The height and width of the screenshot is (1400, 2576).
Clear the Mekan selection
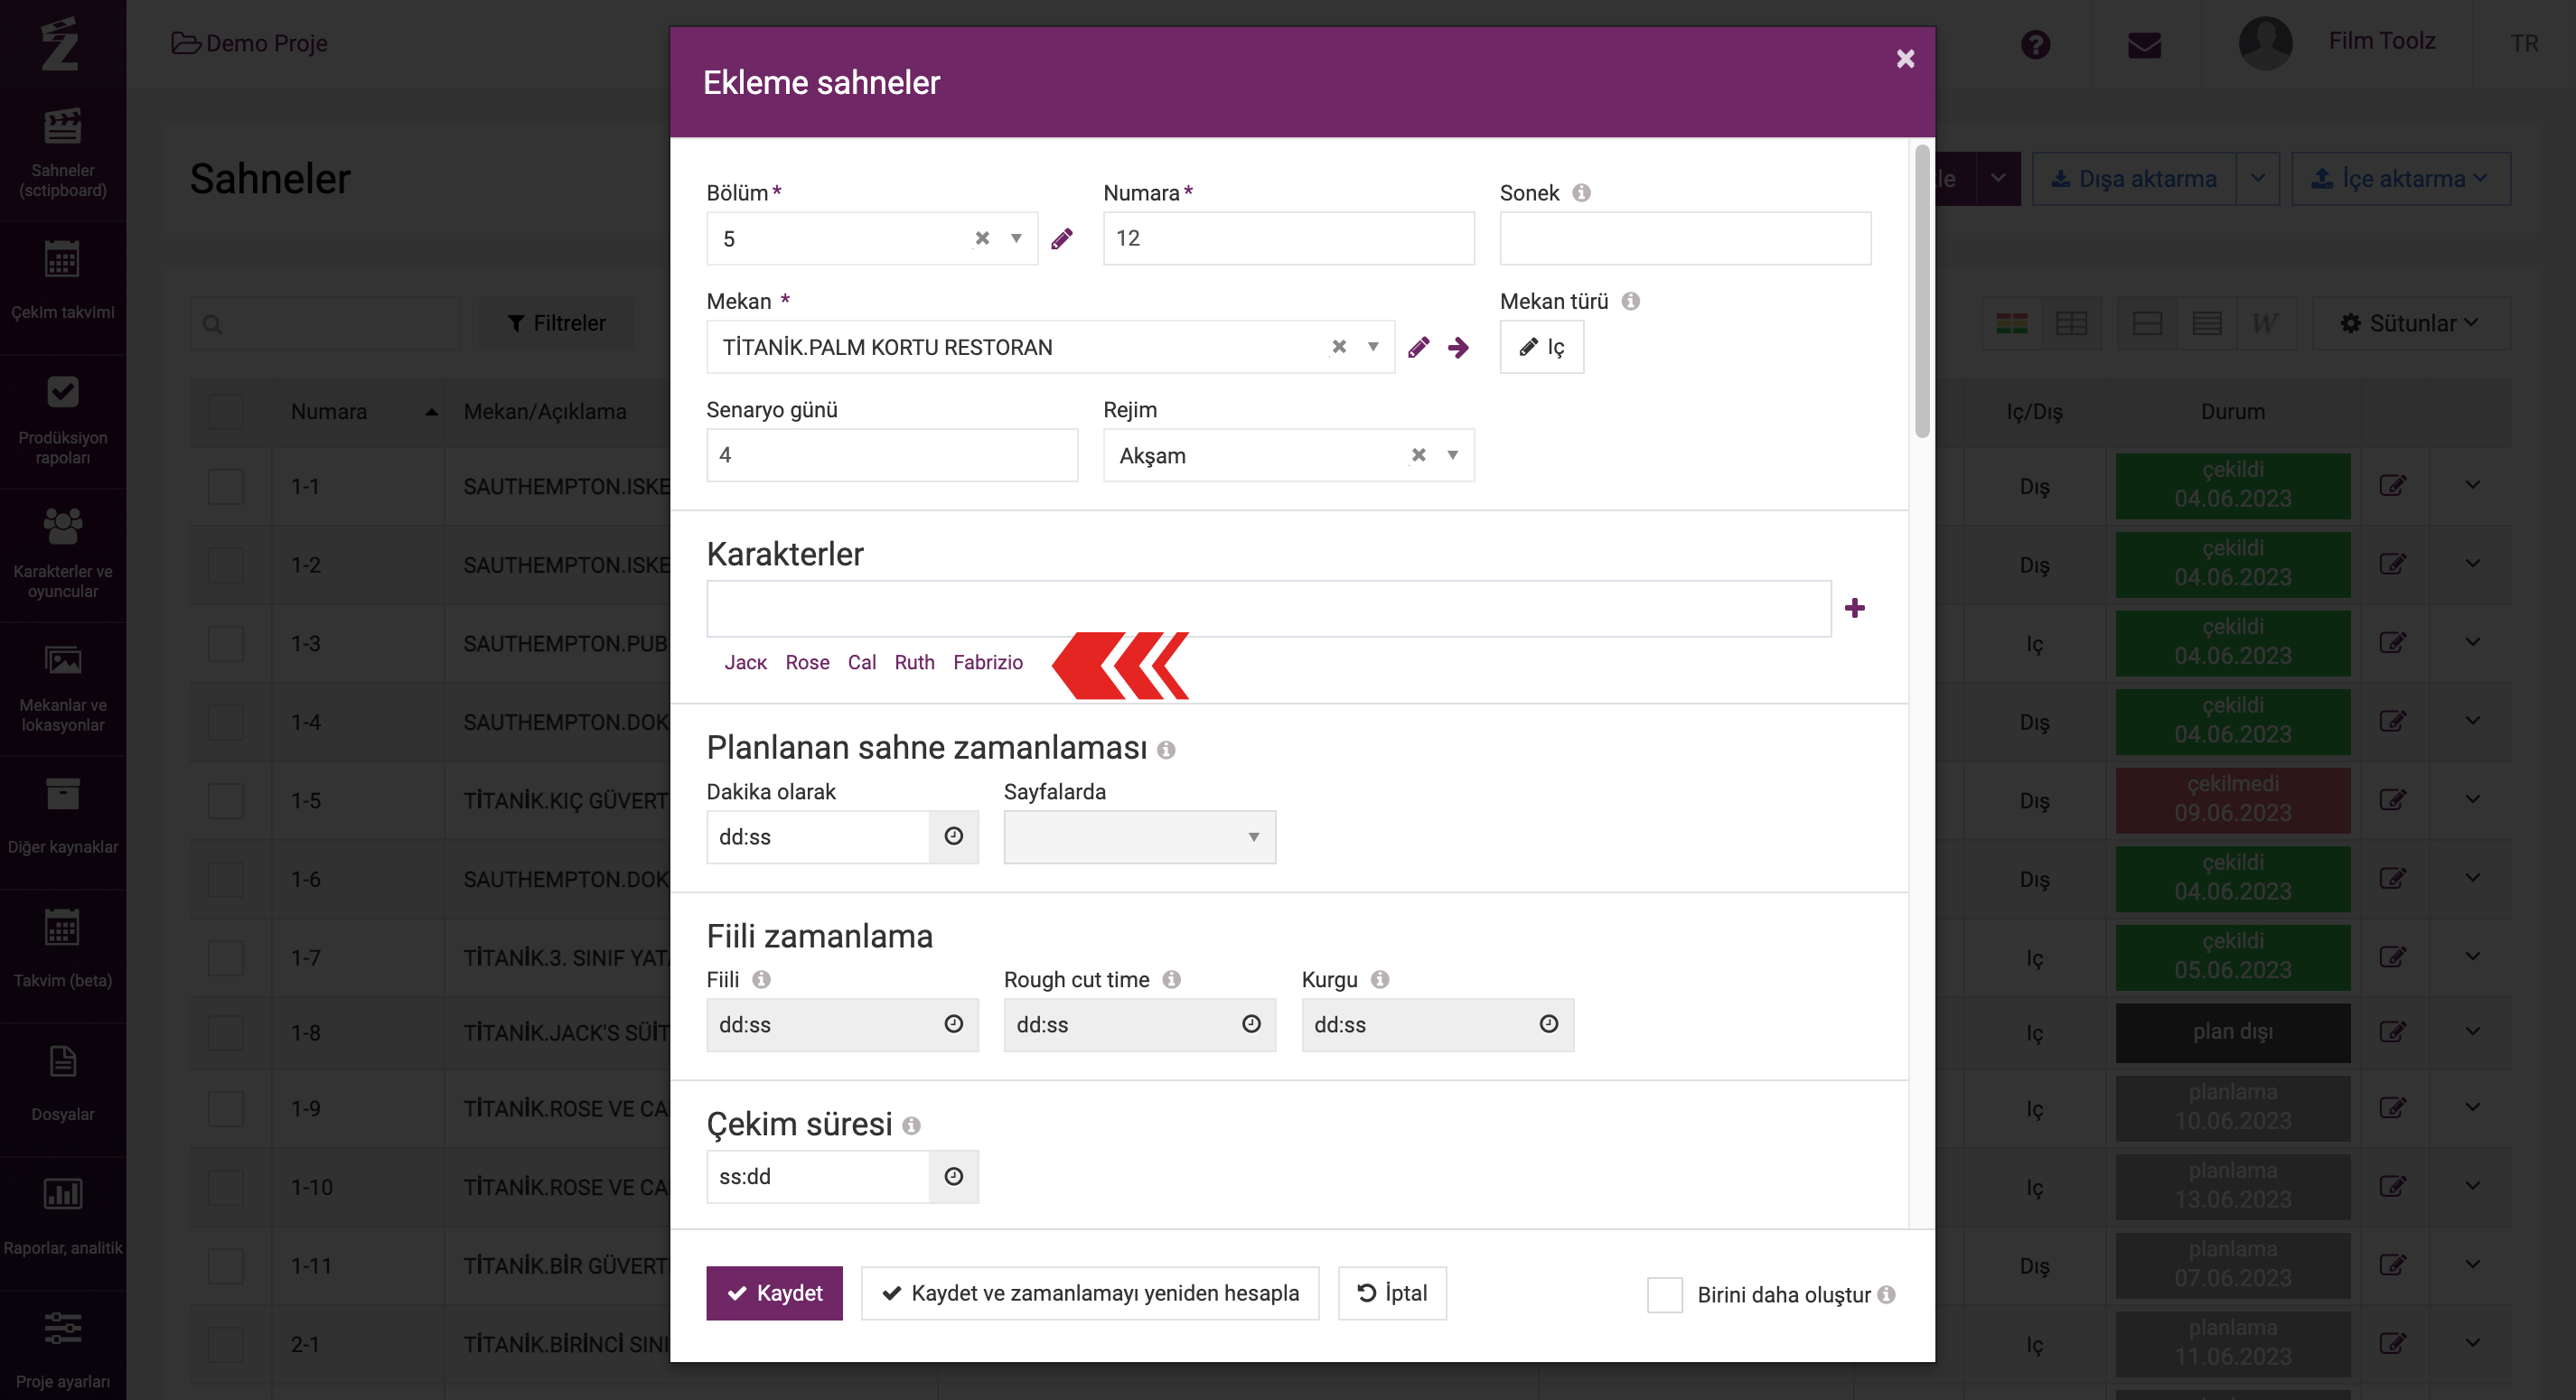(1339, 346)
